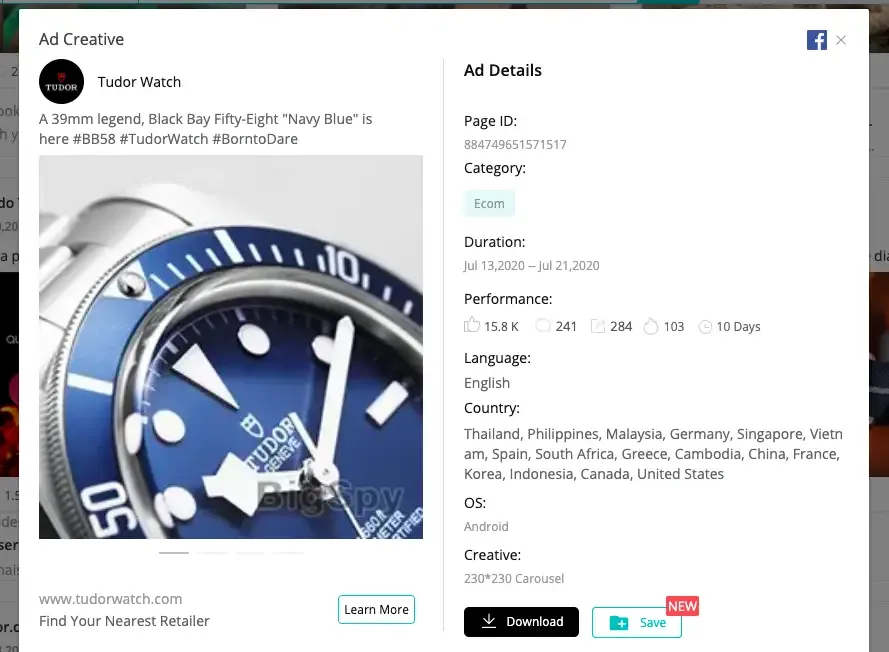Click the Tudor Watch logo
Image resolution: width=889 pixels, height=652 pixels.
(62, 82)
